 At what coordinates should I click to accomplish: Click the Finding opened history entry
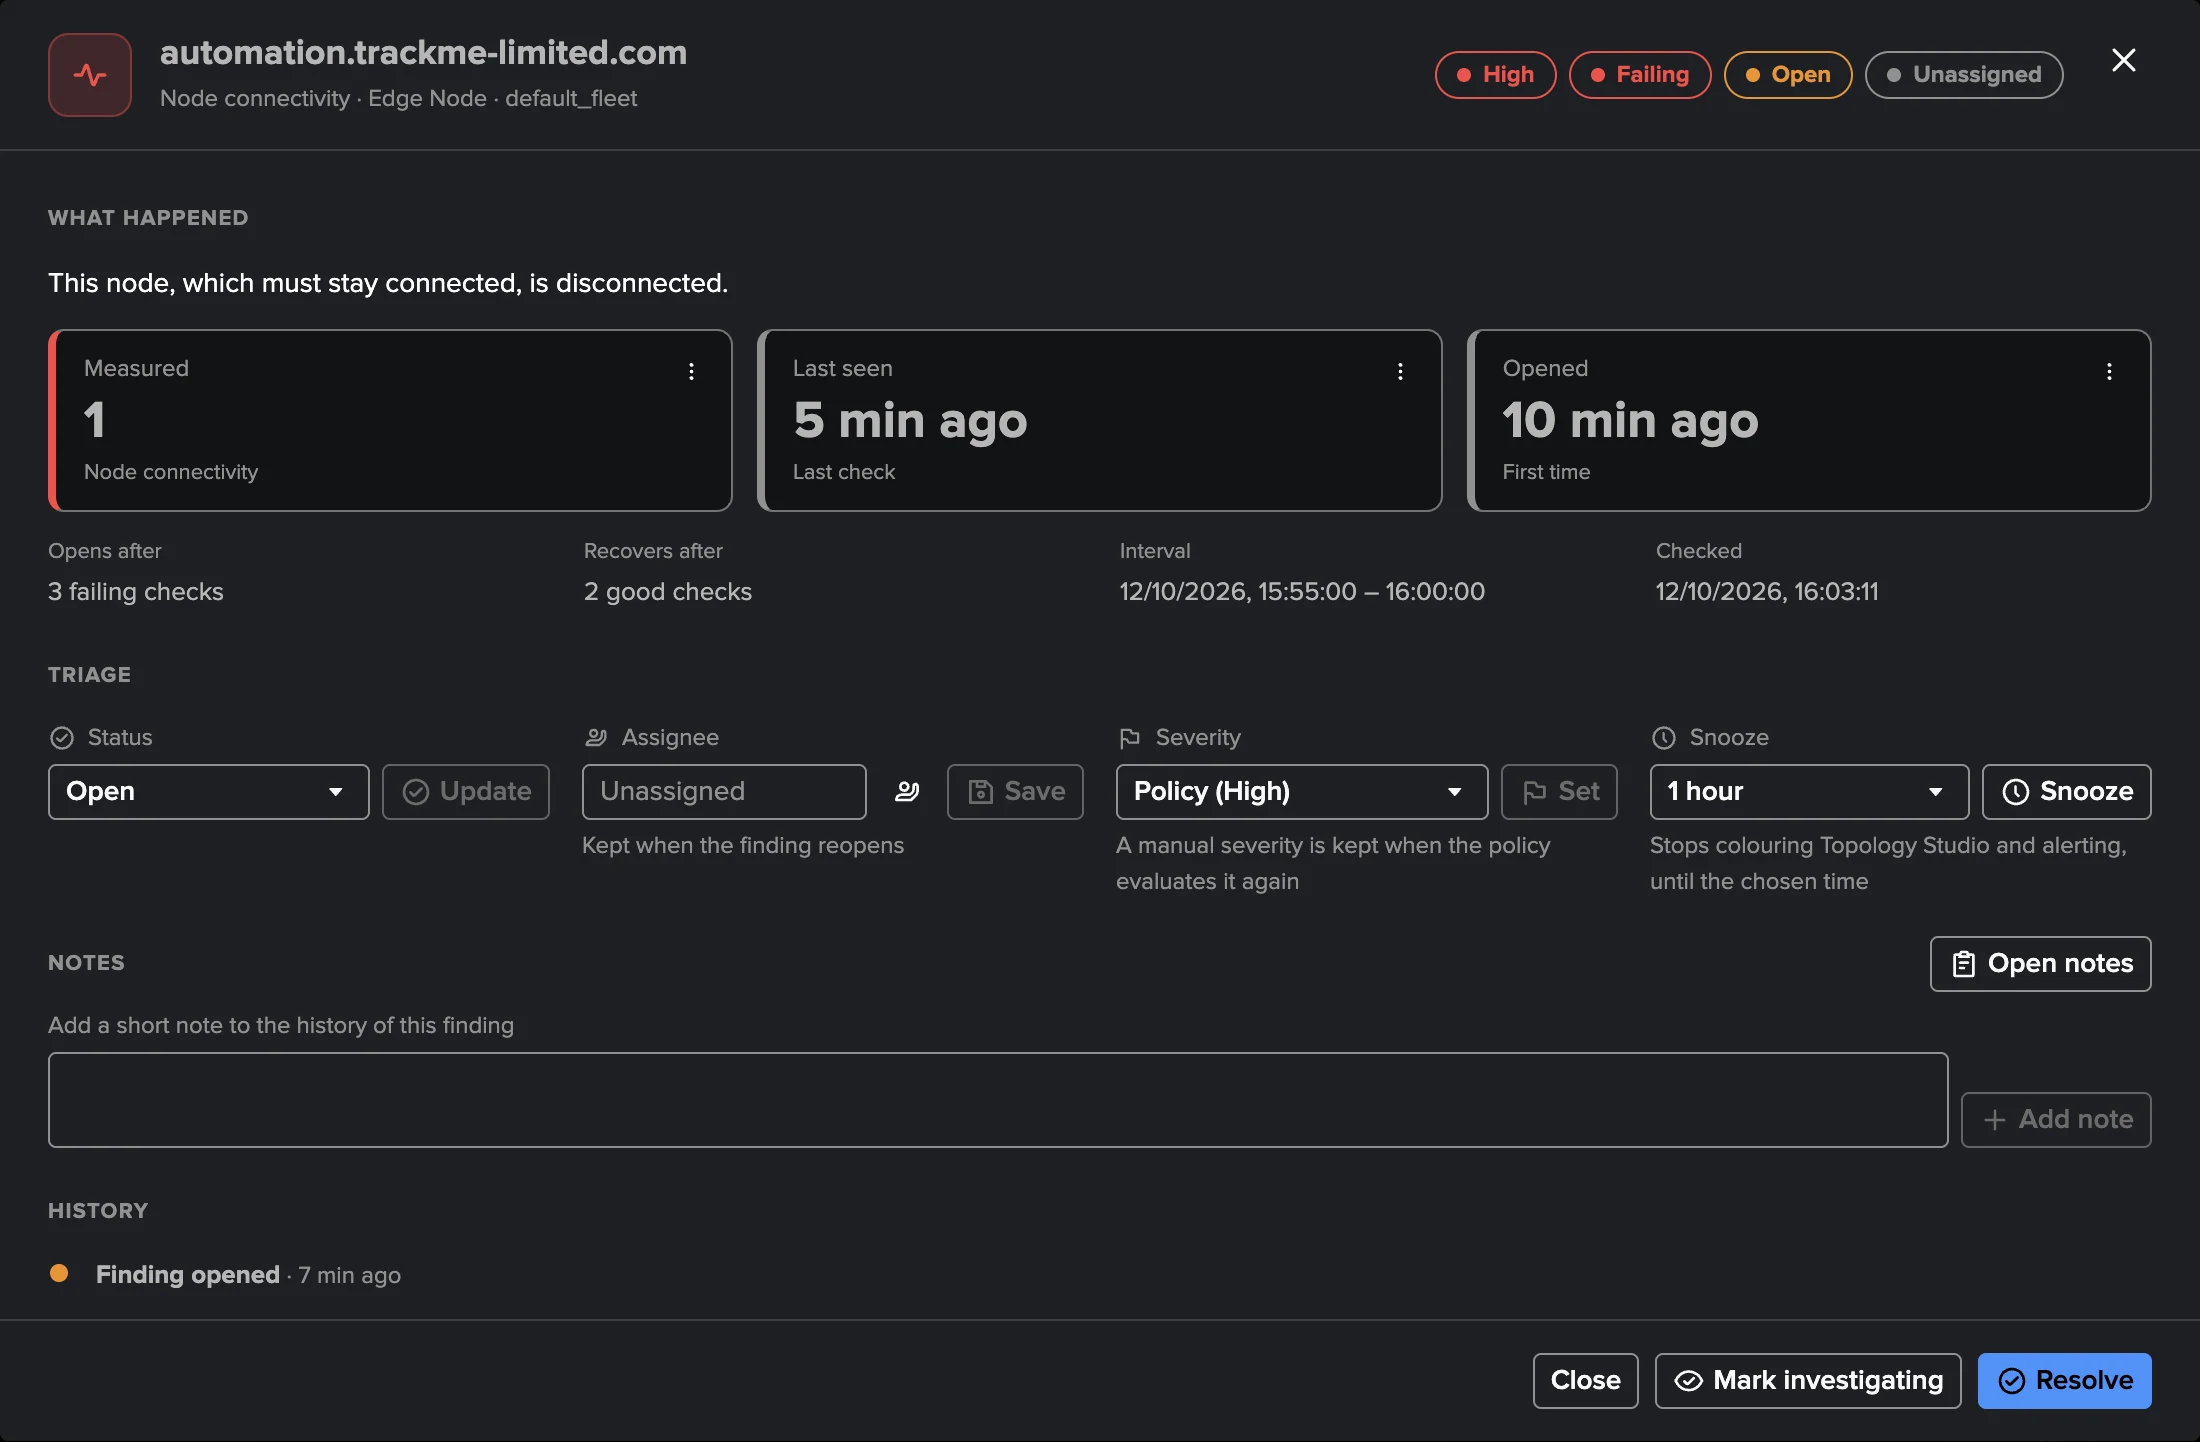tap(248, 1275)
